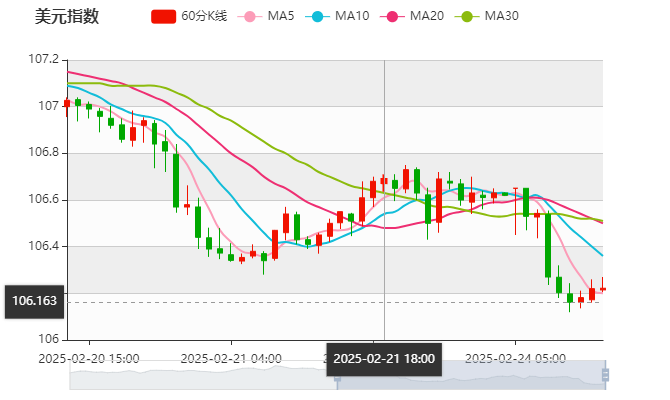The image size is (670, 400).
Task: Click the left handle of zoom slider
Action: (337, 378)
